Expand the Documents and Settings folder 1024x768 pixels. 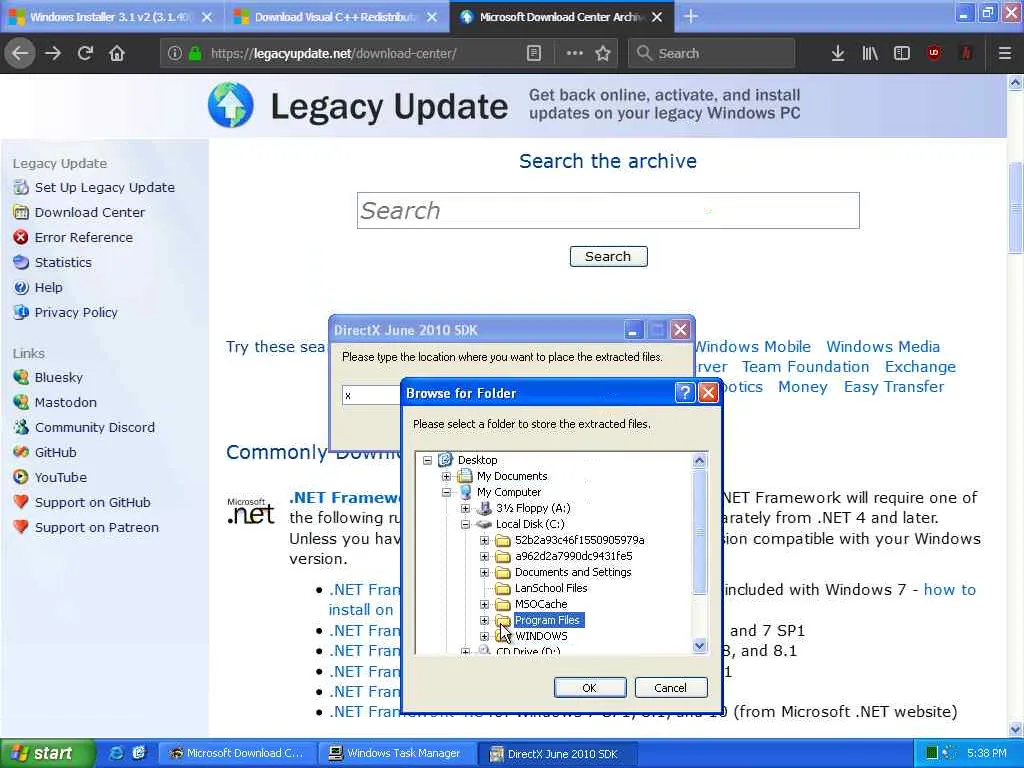tap(484, 572)
